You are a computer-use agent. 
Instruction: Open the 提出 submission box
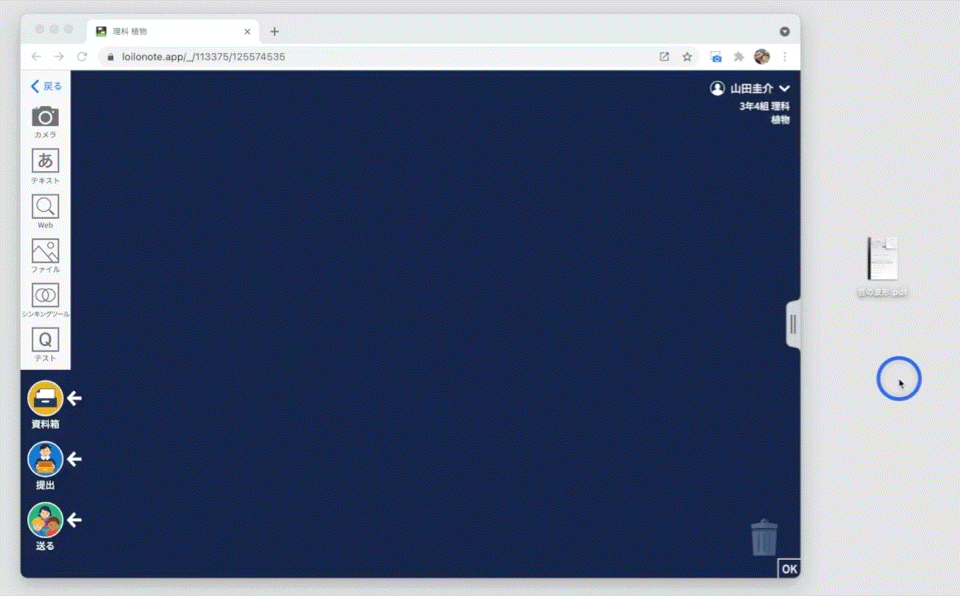(45, 466)
